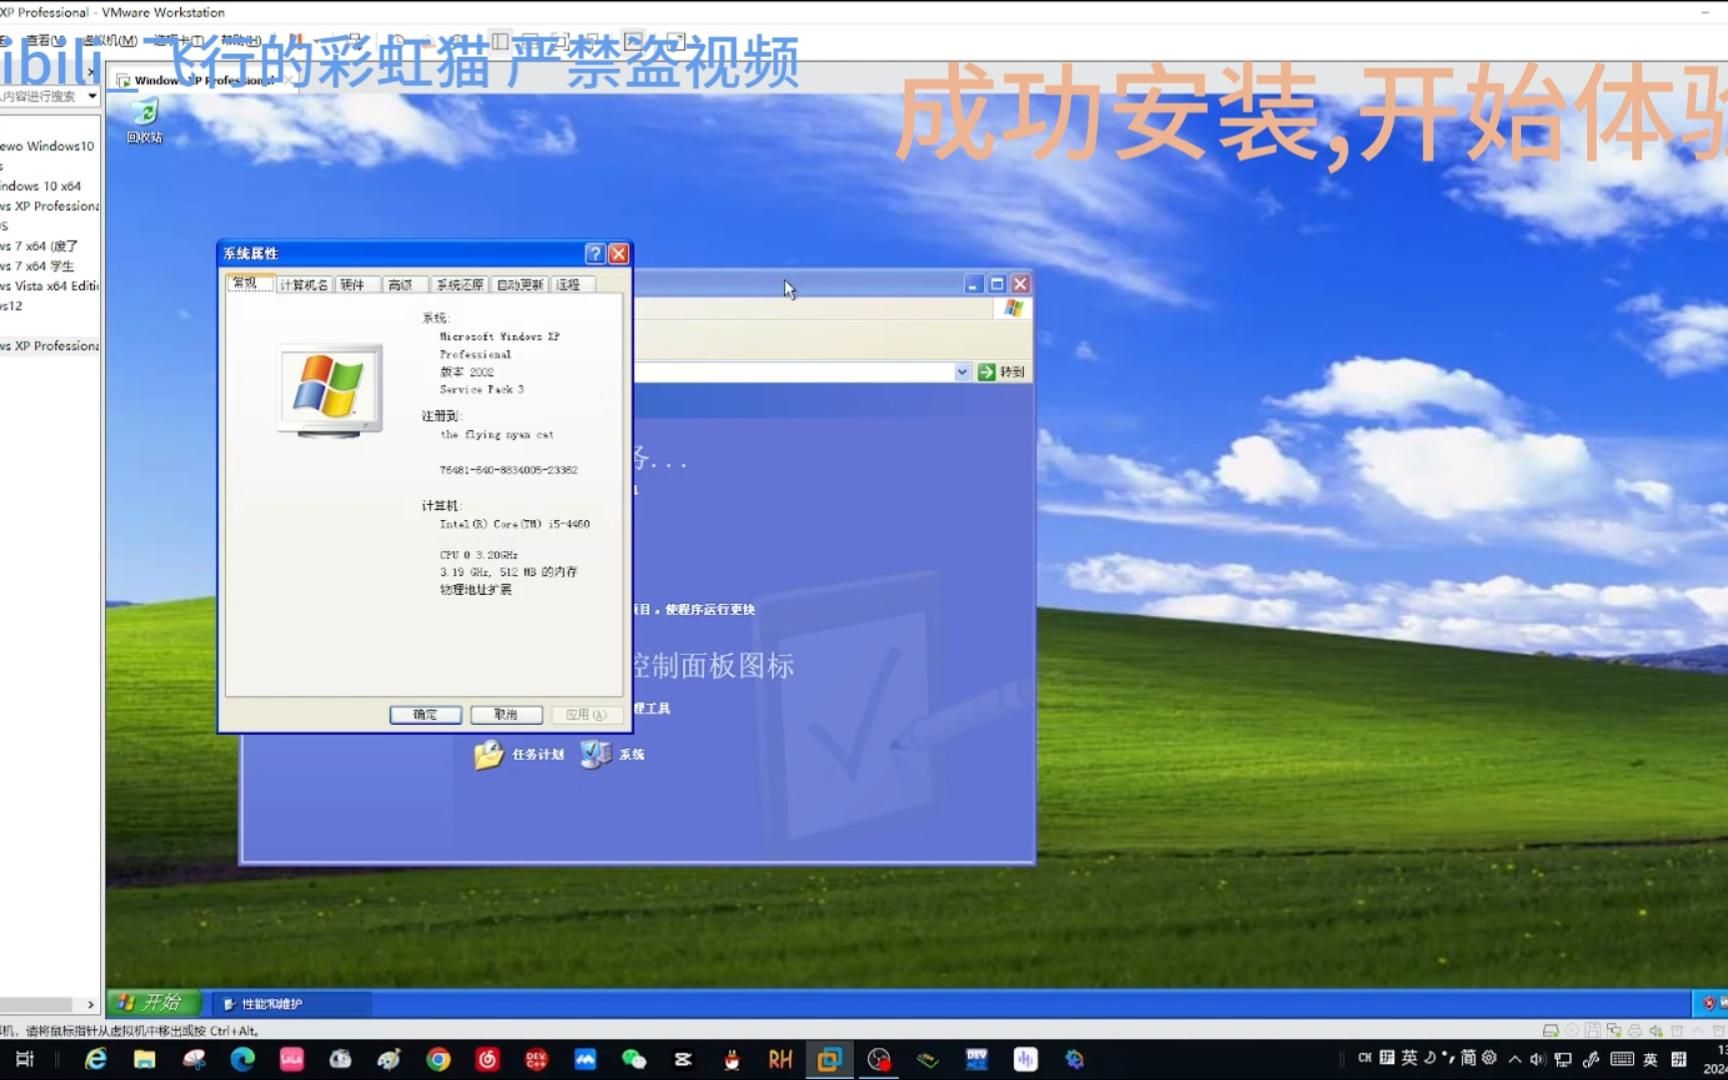Open the Recycle Bin desktop icon

[145, 120]
